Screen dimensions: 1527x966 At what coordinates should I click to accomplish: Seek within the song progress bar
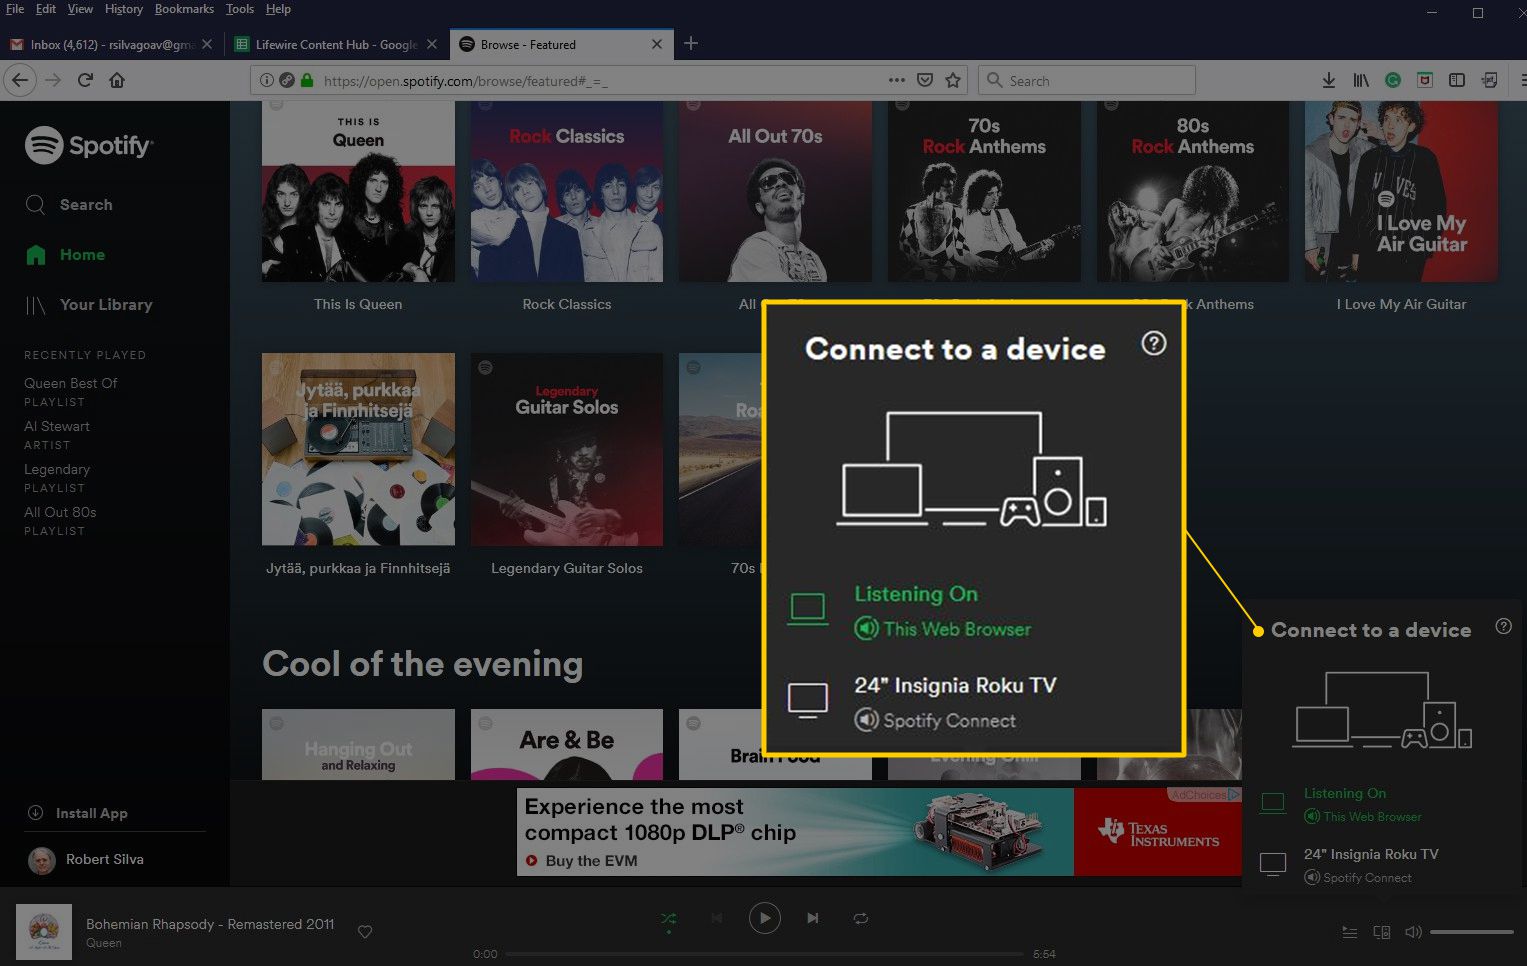pyautogui.click(x=764, y=954)
